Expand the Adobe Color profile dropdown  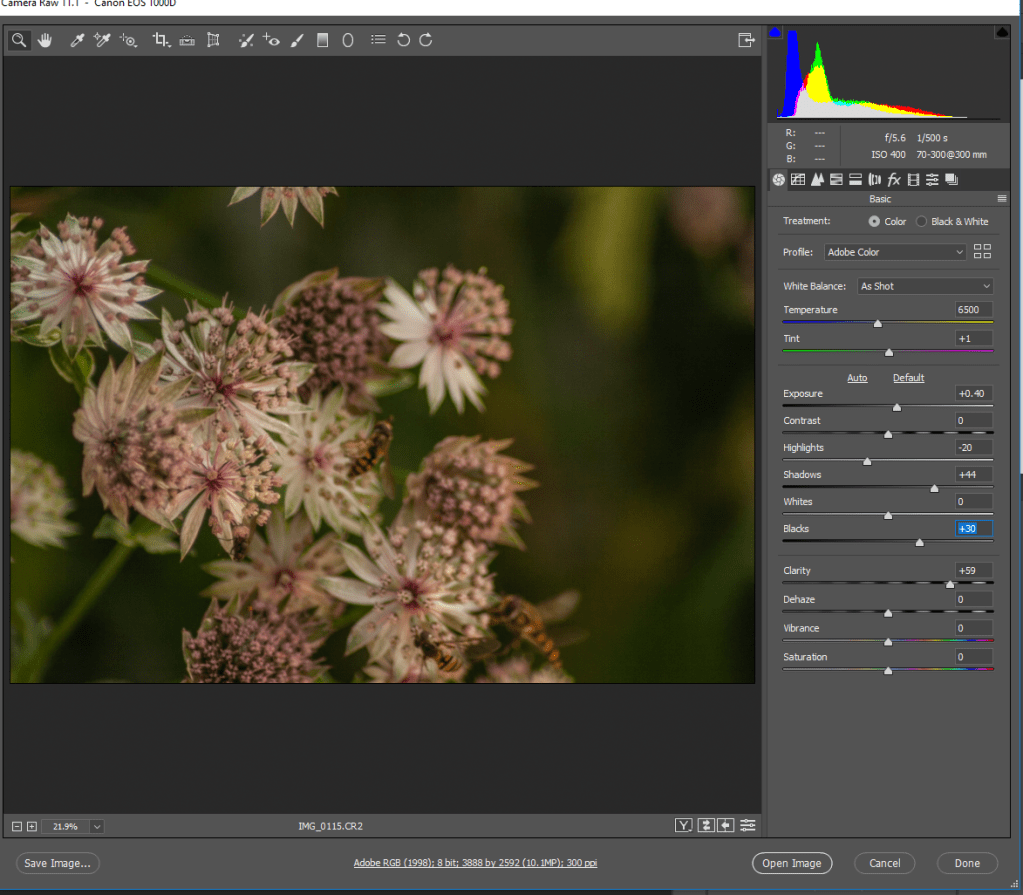coord(895,252)
